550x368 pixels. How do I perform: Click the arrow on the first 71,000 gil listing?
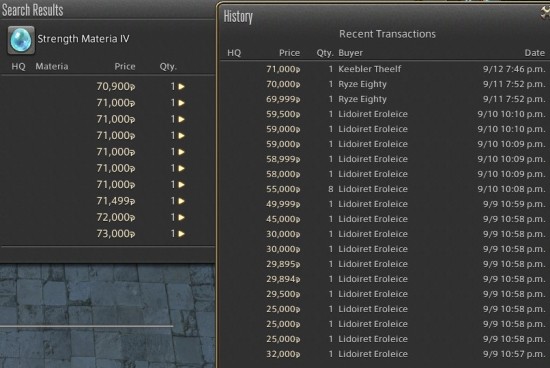[x=181, y=103]
